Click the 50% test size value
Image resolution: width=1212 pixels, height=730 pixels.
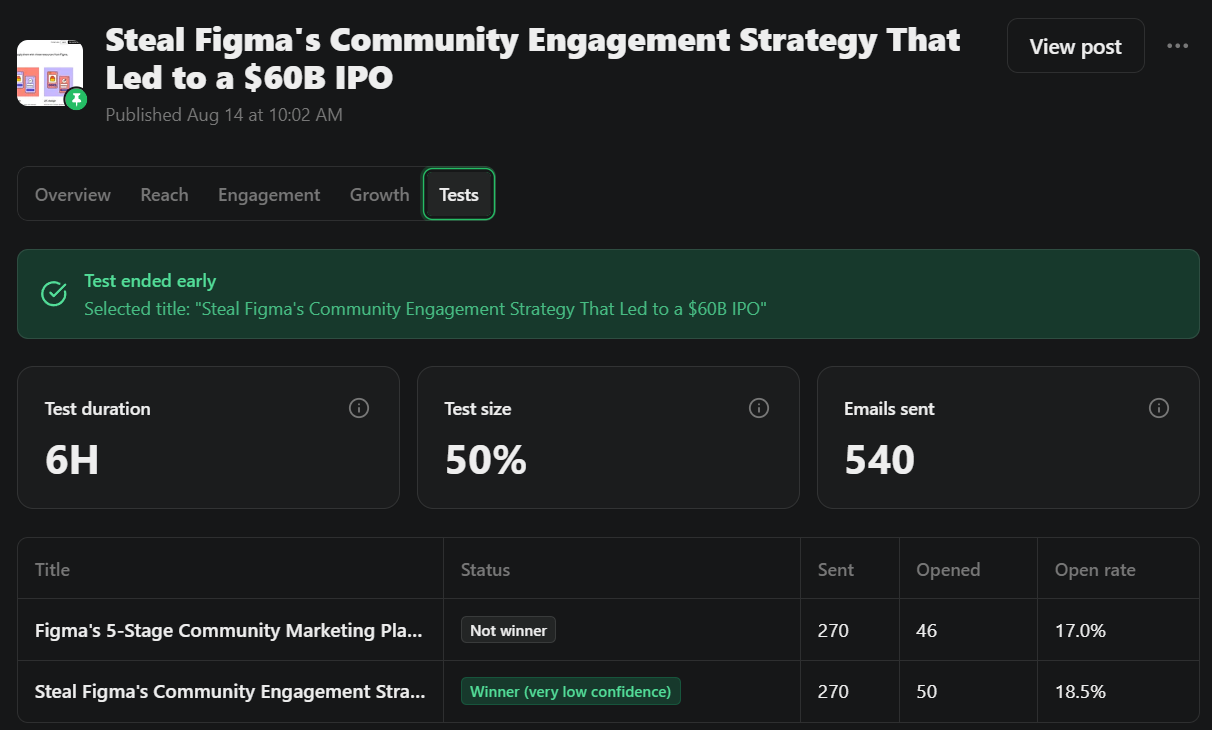(x=486, y=460)
